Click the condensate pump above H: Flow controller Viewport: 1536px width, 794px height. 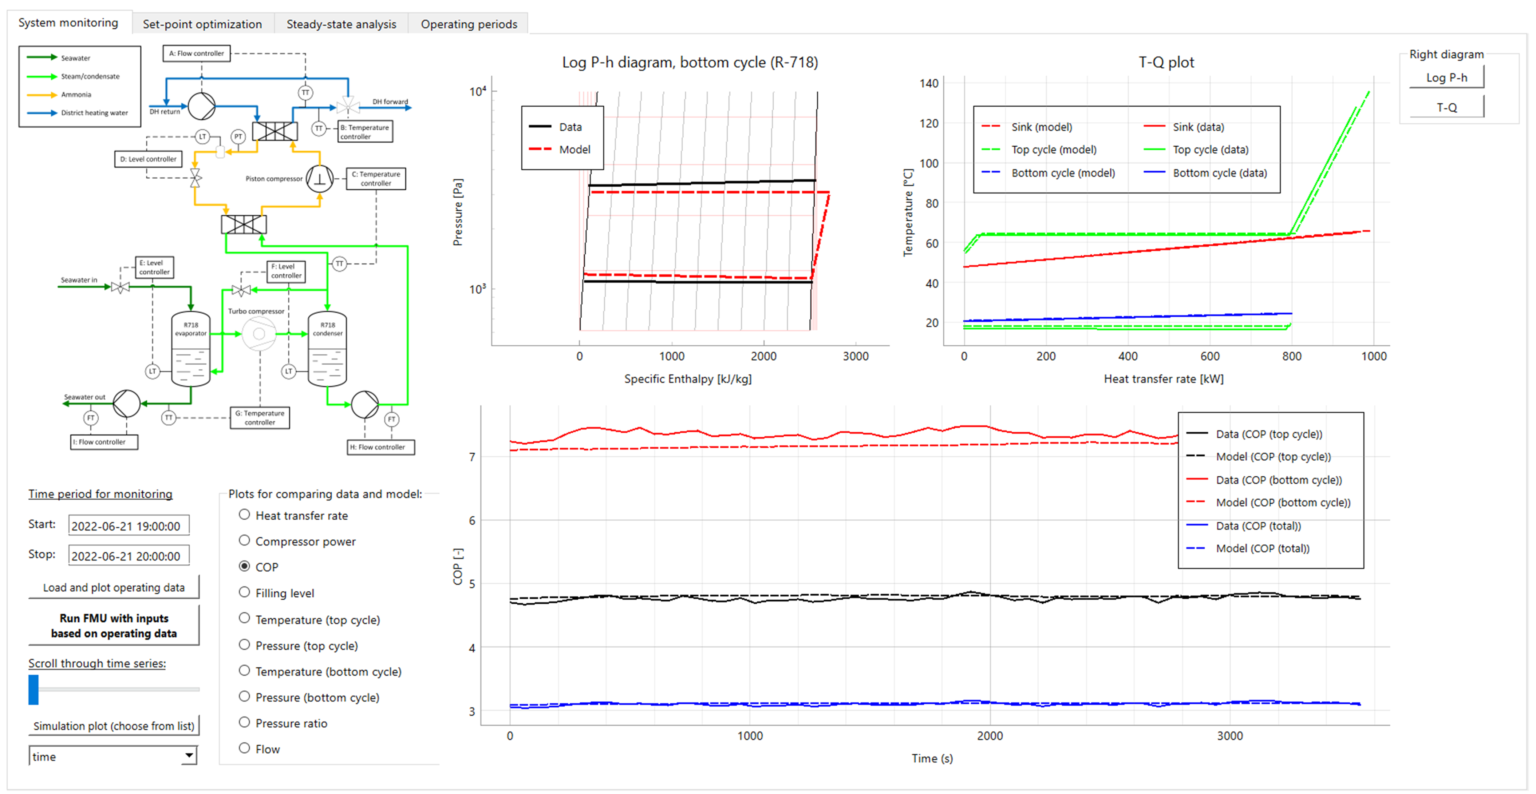[x=364, y=404]
